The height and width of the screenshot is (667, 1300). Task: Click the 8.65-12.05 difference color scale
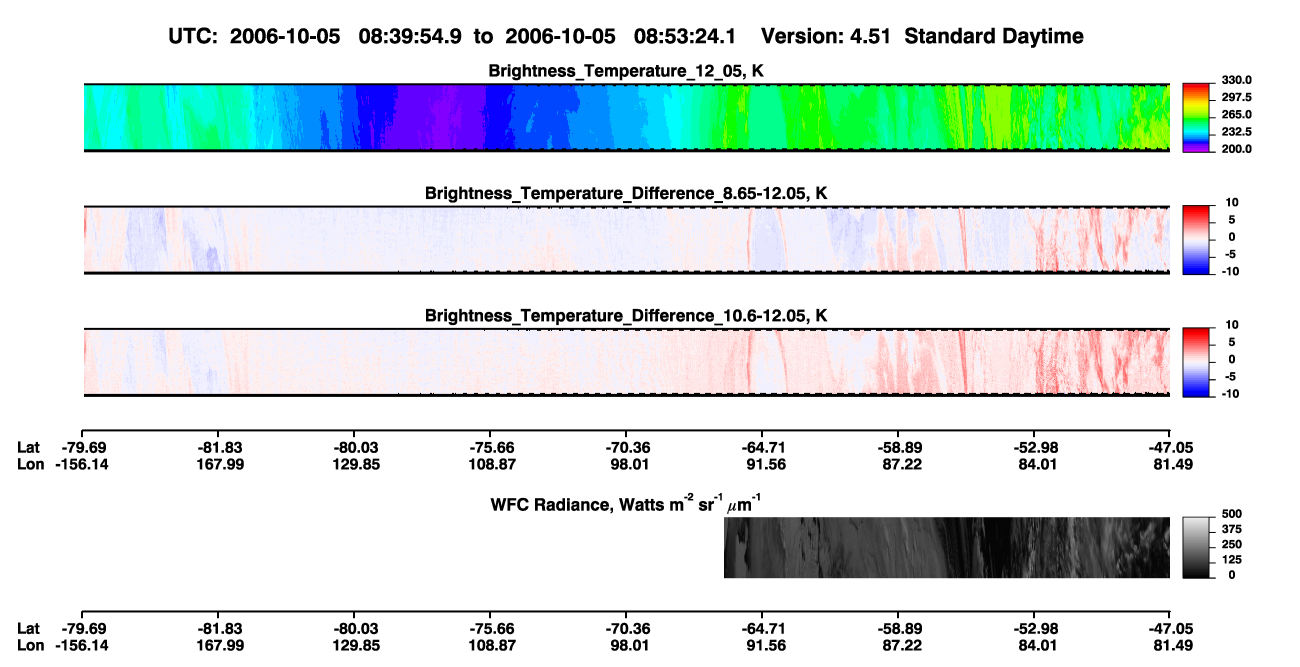coord(1196,239)
